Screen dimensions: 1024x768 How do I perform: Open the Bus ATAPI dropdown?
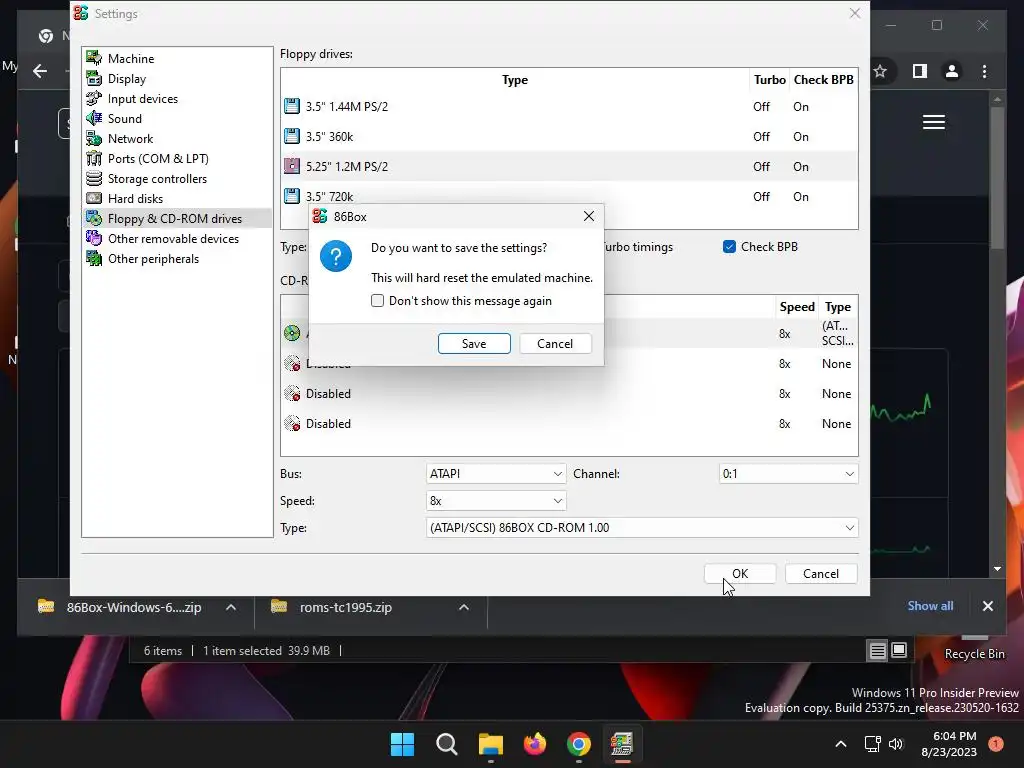(x=496, y=474)
